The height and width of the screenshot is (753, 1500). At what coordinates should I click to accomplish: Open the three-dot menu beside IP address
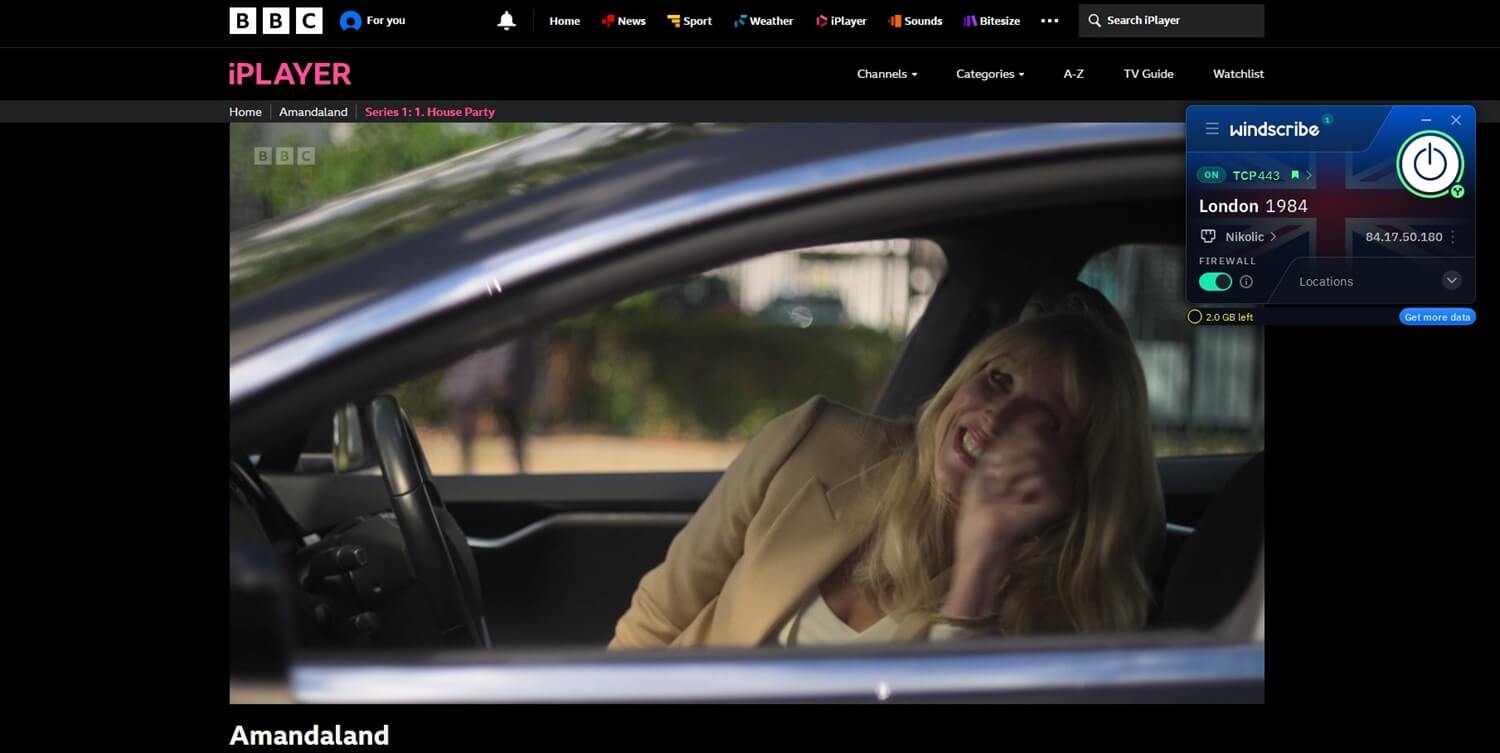pyautogui.click(x=1452, y=237)
